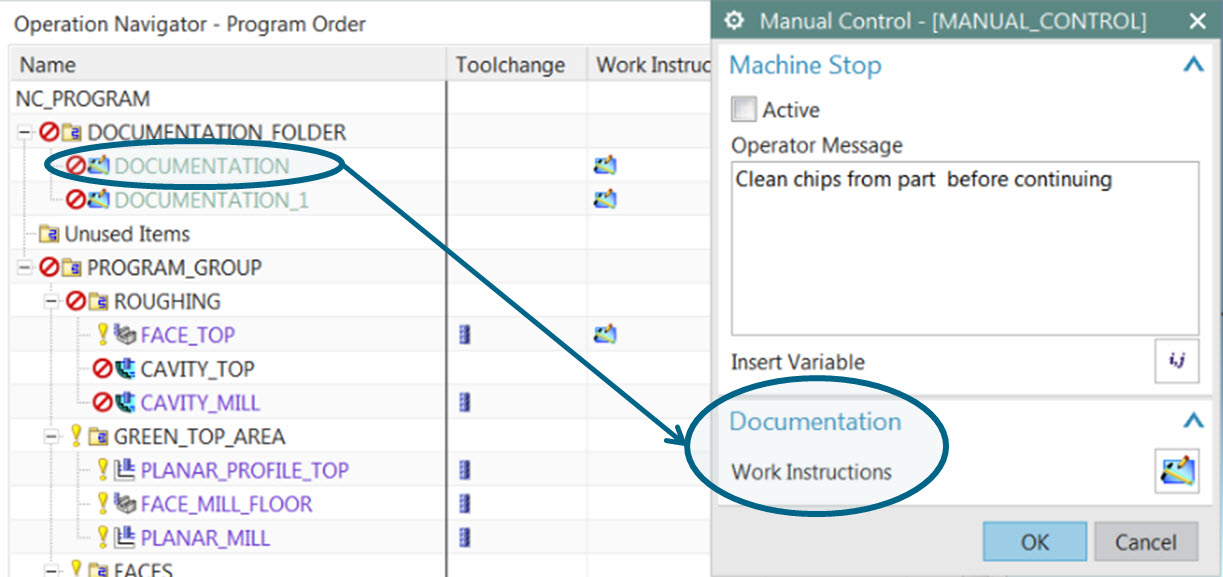Click the Work Instructions icon in the dialog

coord(1176,471)
